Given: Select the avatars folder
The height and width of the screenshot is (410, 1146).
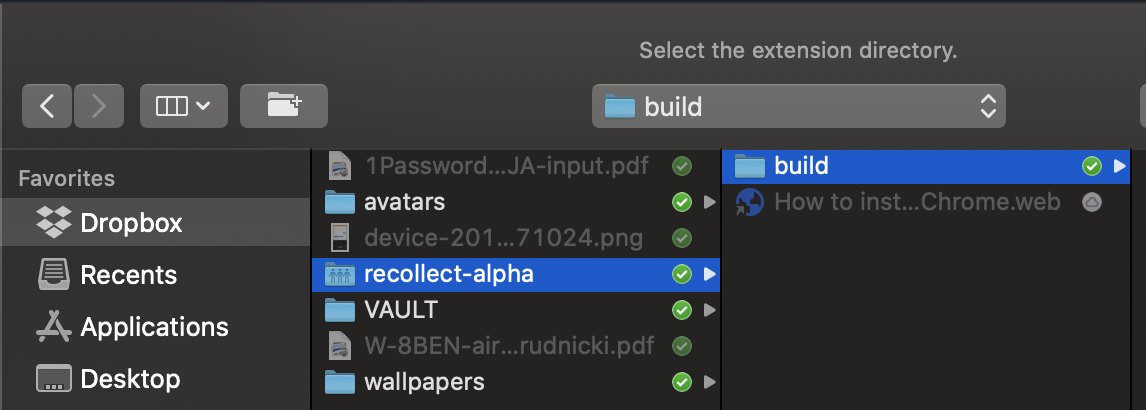Looking at the screenshot, I should (x=404, y=202).
